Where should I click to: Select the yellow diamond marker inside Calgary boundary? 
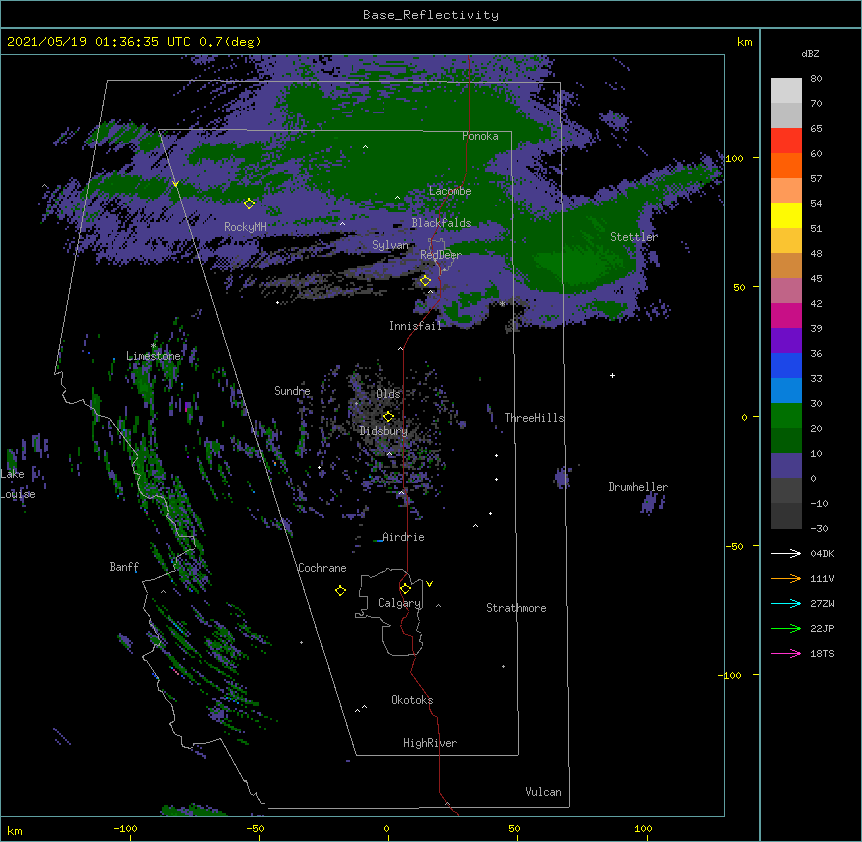pyautogui.click(x=405, y=589)
